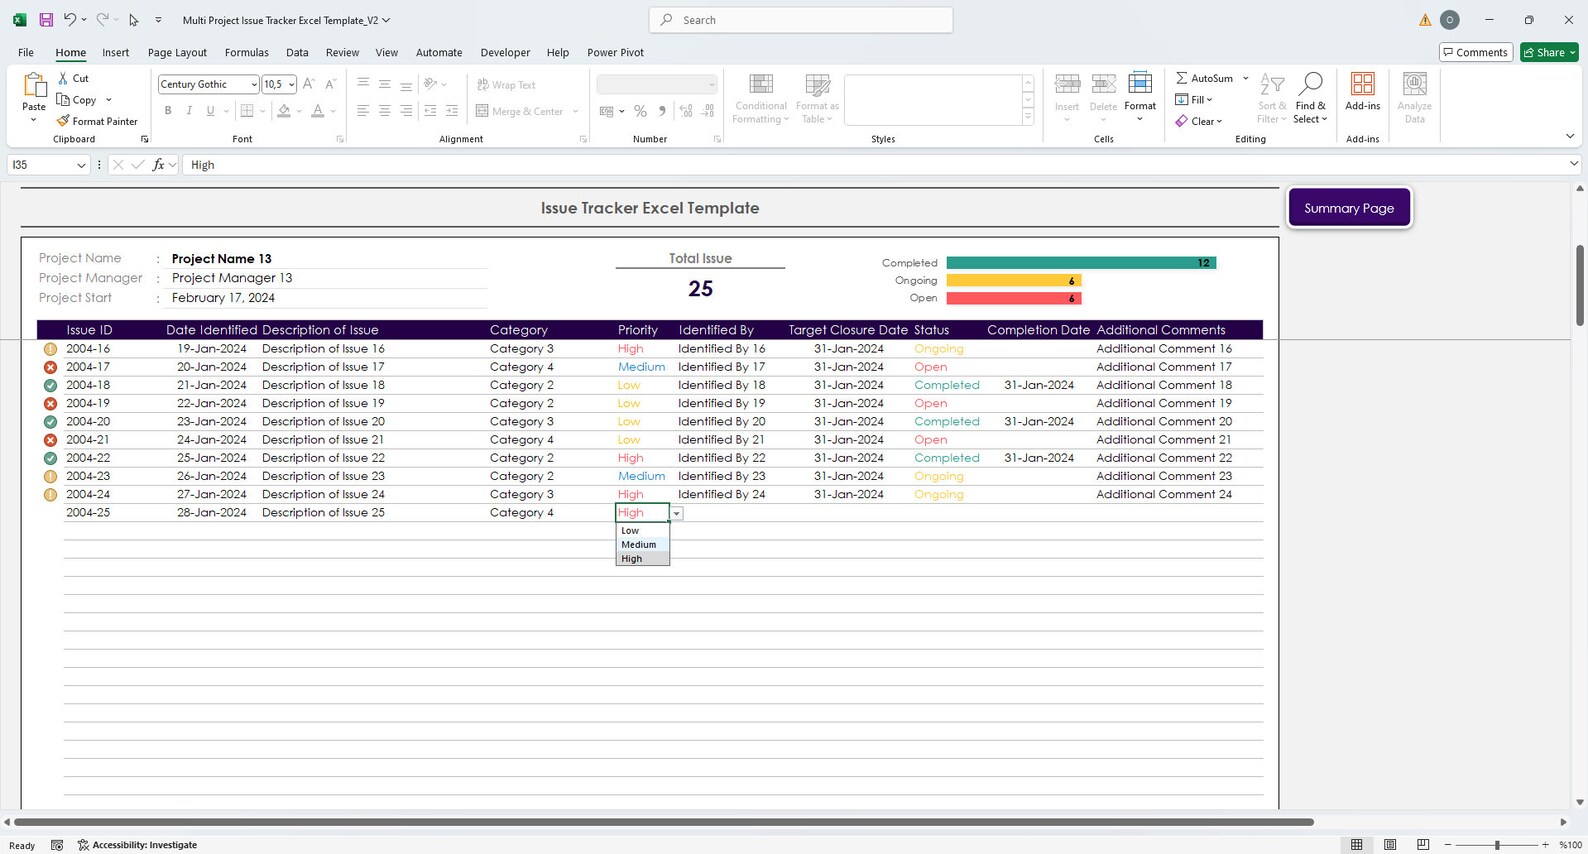This screenshot has height=854, width=1588.
Task: Click the Cut scissors command
Action: coord(74,78)
